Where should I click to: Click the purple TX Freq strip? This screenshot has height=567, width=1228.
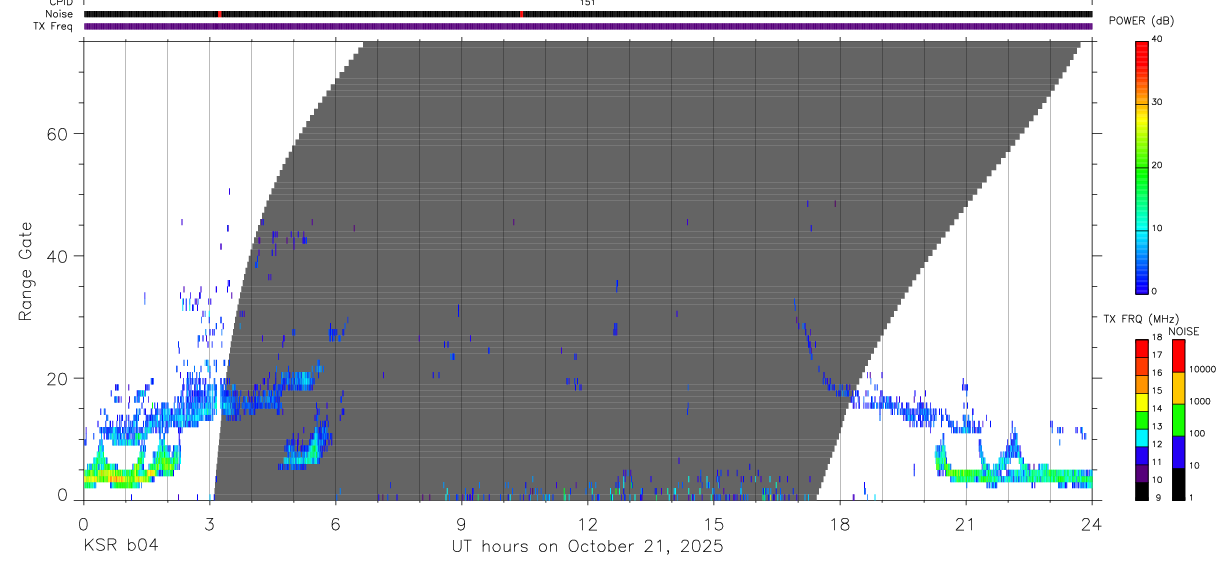pos(588,26)
